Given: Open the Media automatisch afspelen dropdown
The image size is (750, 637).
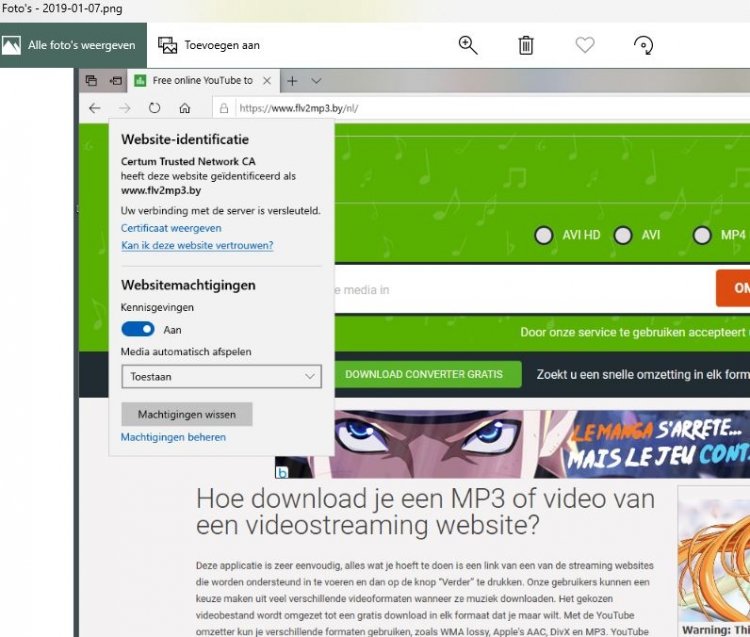Looking at the screenshot, I should point(221,377).
